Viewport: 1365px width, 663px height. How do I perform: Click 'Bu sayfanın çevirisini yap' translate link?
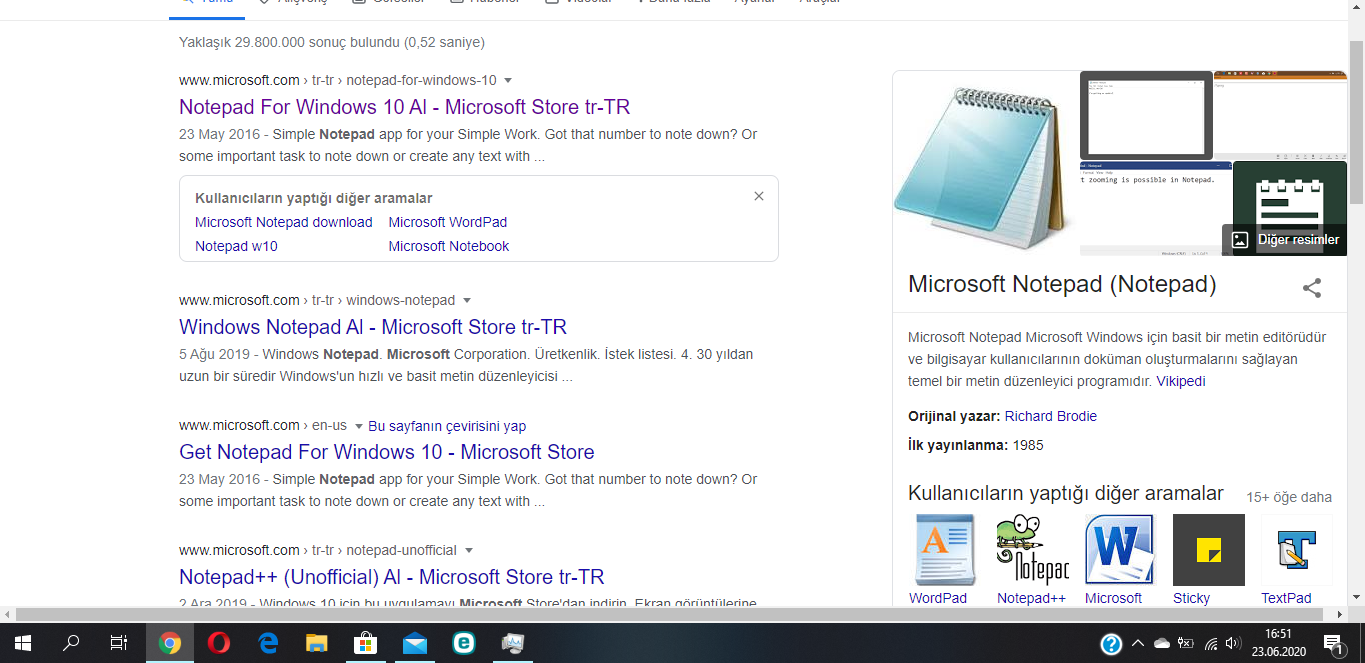[x=447, y=426]
